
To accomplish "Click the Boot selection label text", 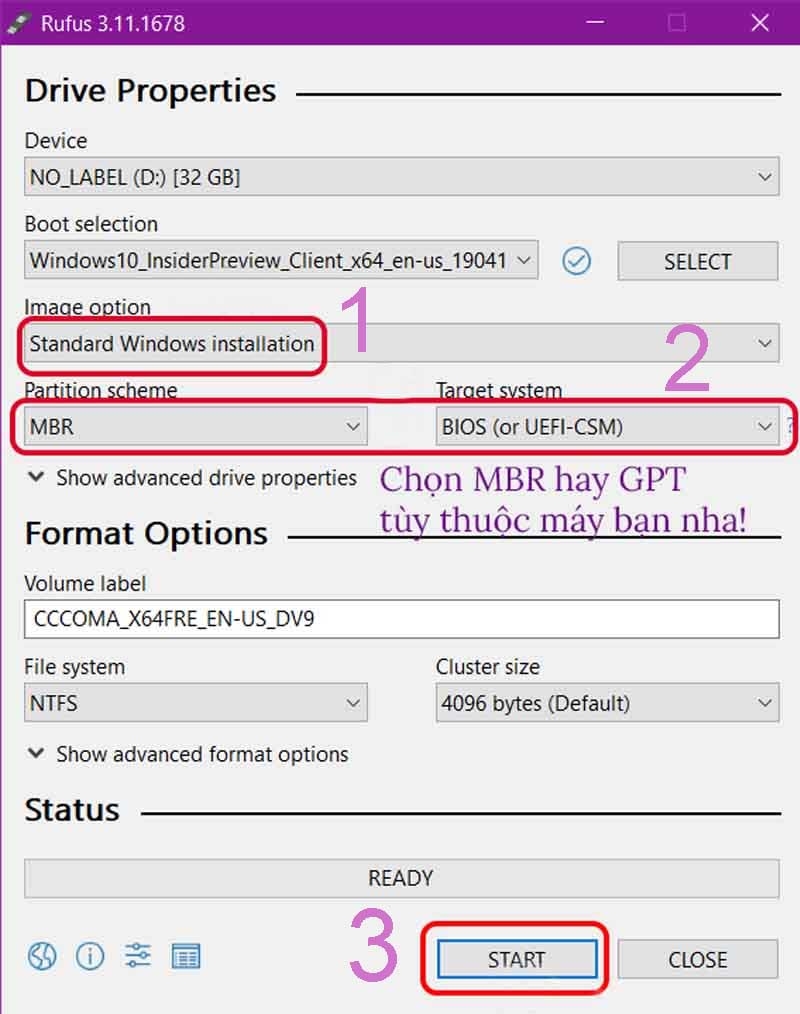I will point(91,224).
